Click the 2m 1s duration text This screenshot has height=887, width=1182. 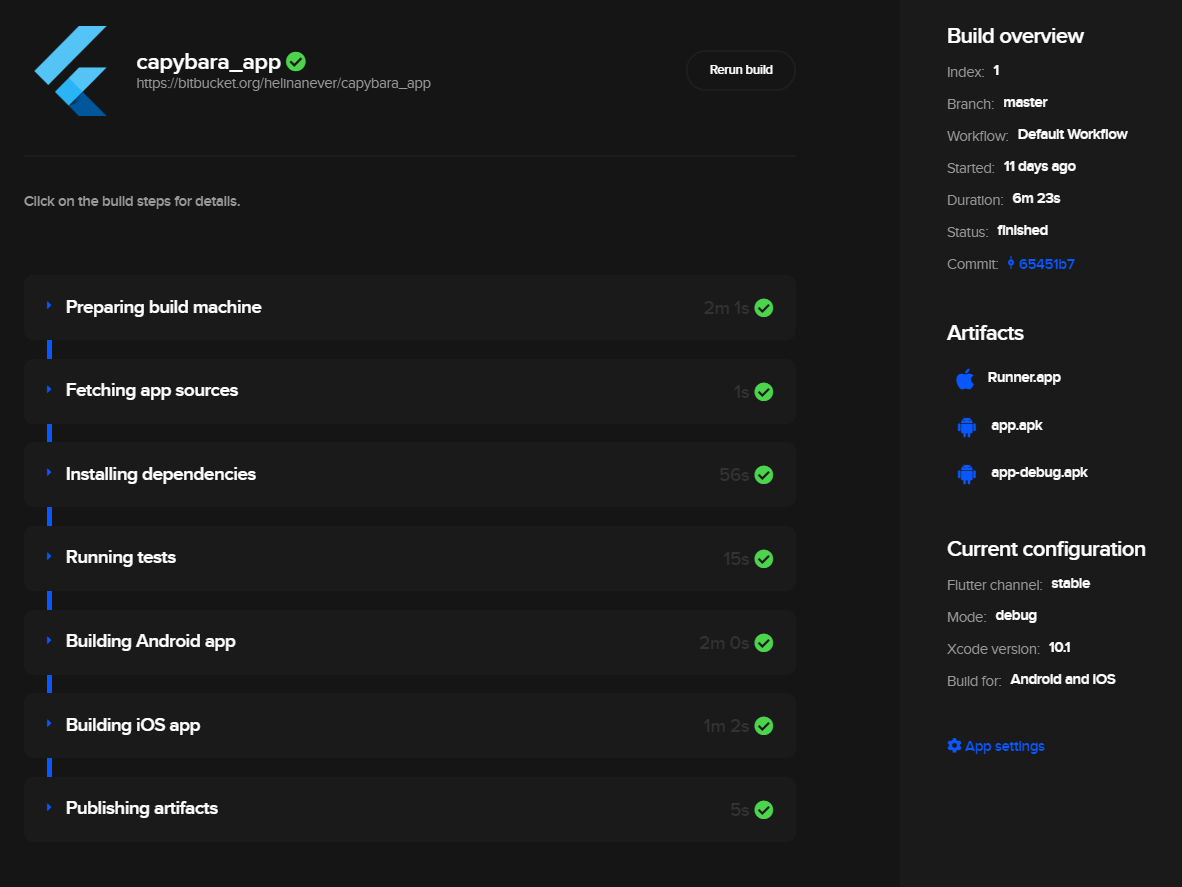pos(726,308)
